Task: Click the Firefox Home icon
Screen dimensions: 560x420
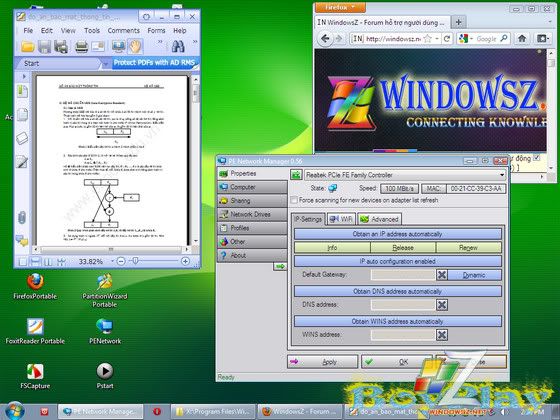Action: coord(522,38)
